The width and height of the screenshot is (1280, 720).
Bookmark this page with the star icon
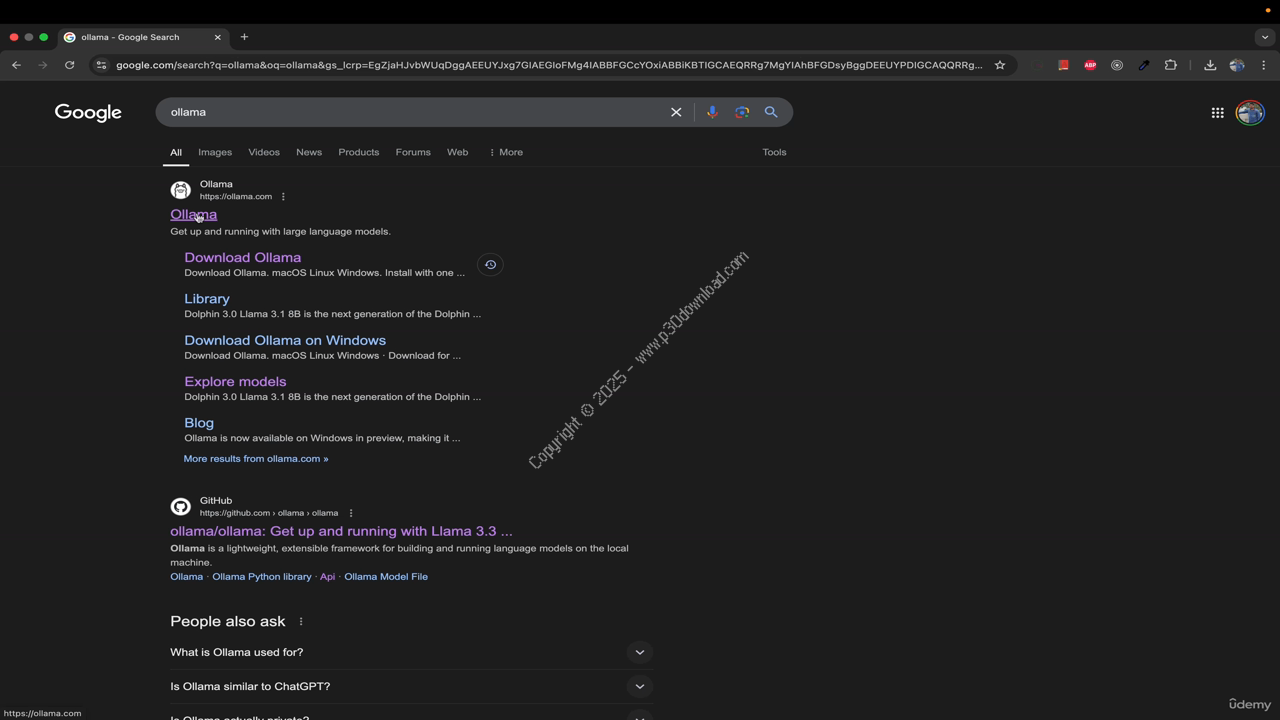999,65
